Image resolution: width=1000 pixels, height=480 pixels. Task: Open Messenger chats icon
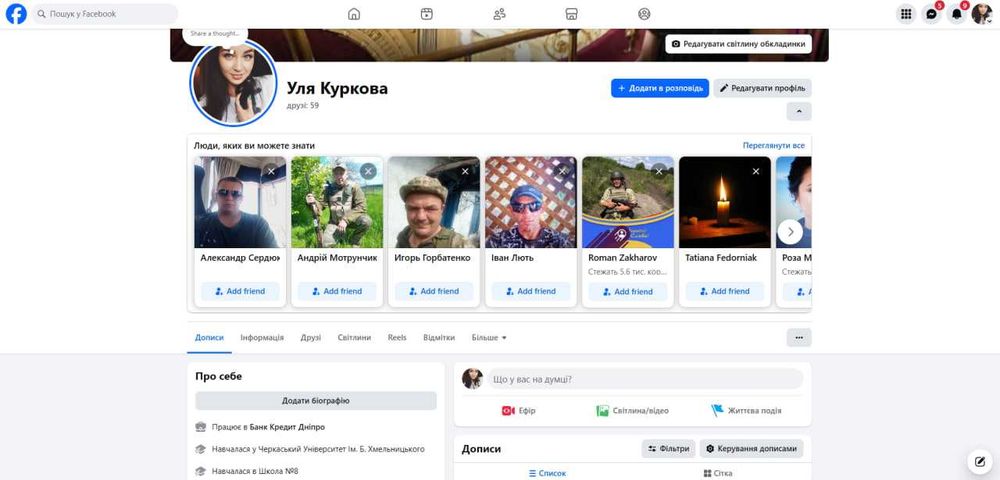click(932, 14)
